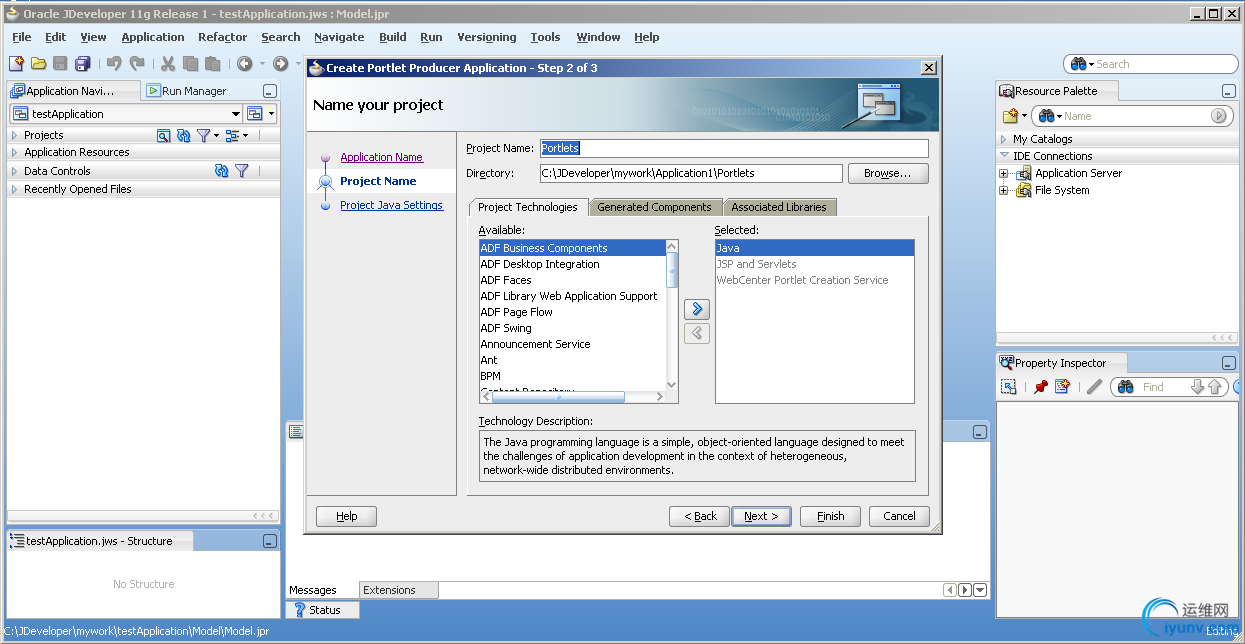
Task: Open the Tools menu
Action: pyautogui.click(x=545, y=37)
